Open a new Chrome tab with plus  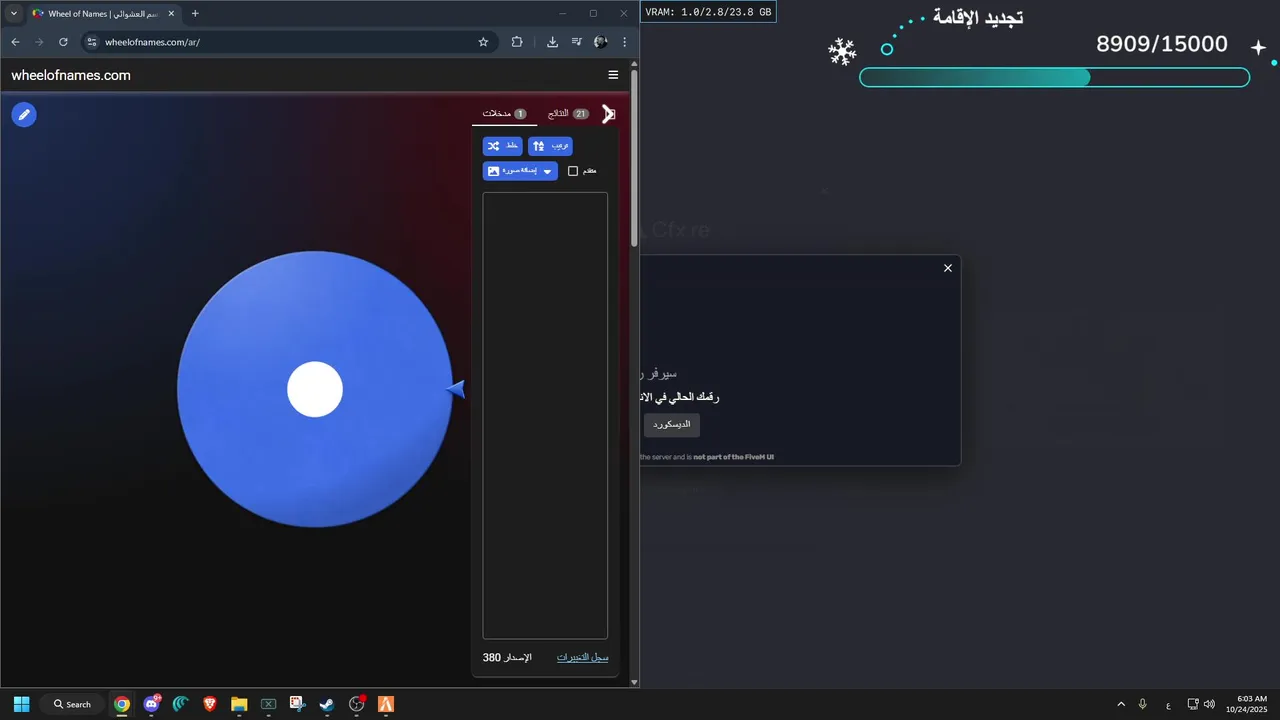[x=195, y=13]
